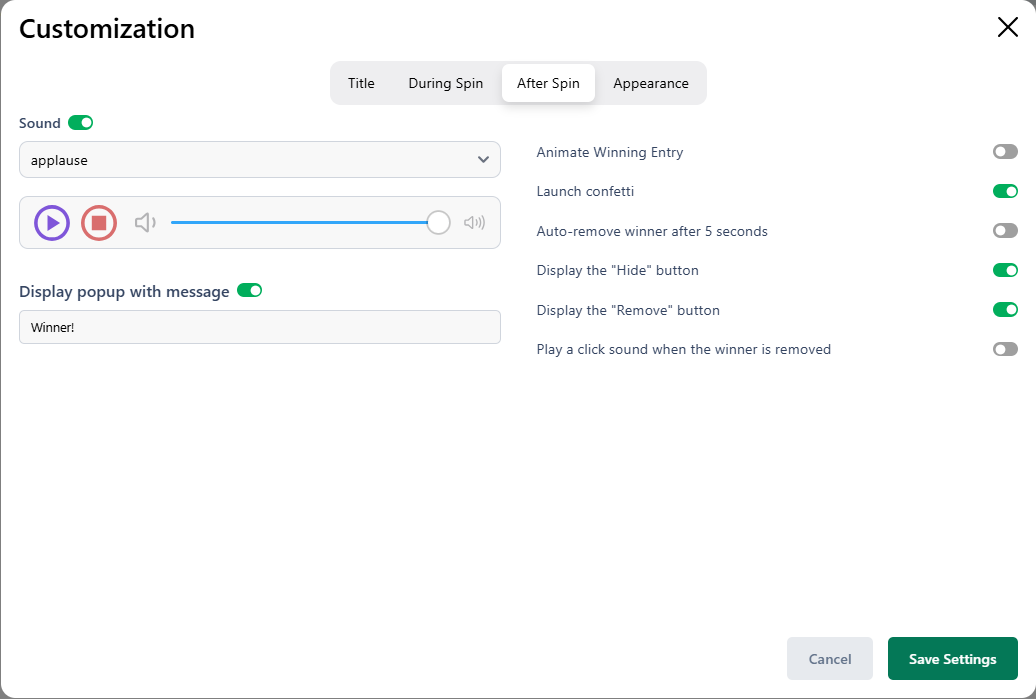Toggle Display the "Remove" button option
Image resolution: width=1036 pixels, height=699 pixels.
(x=1004, y=310)
